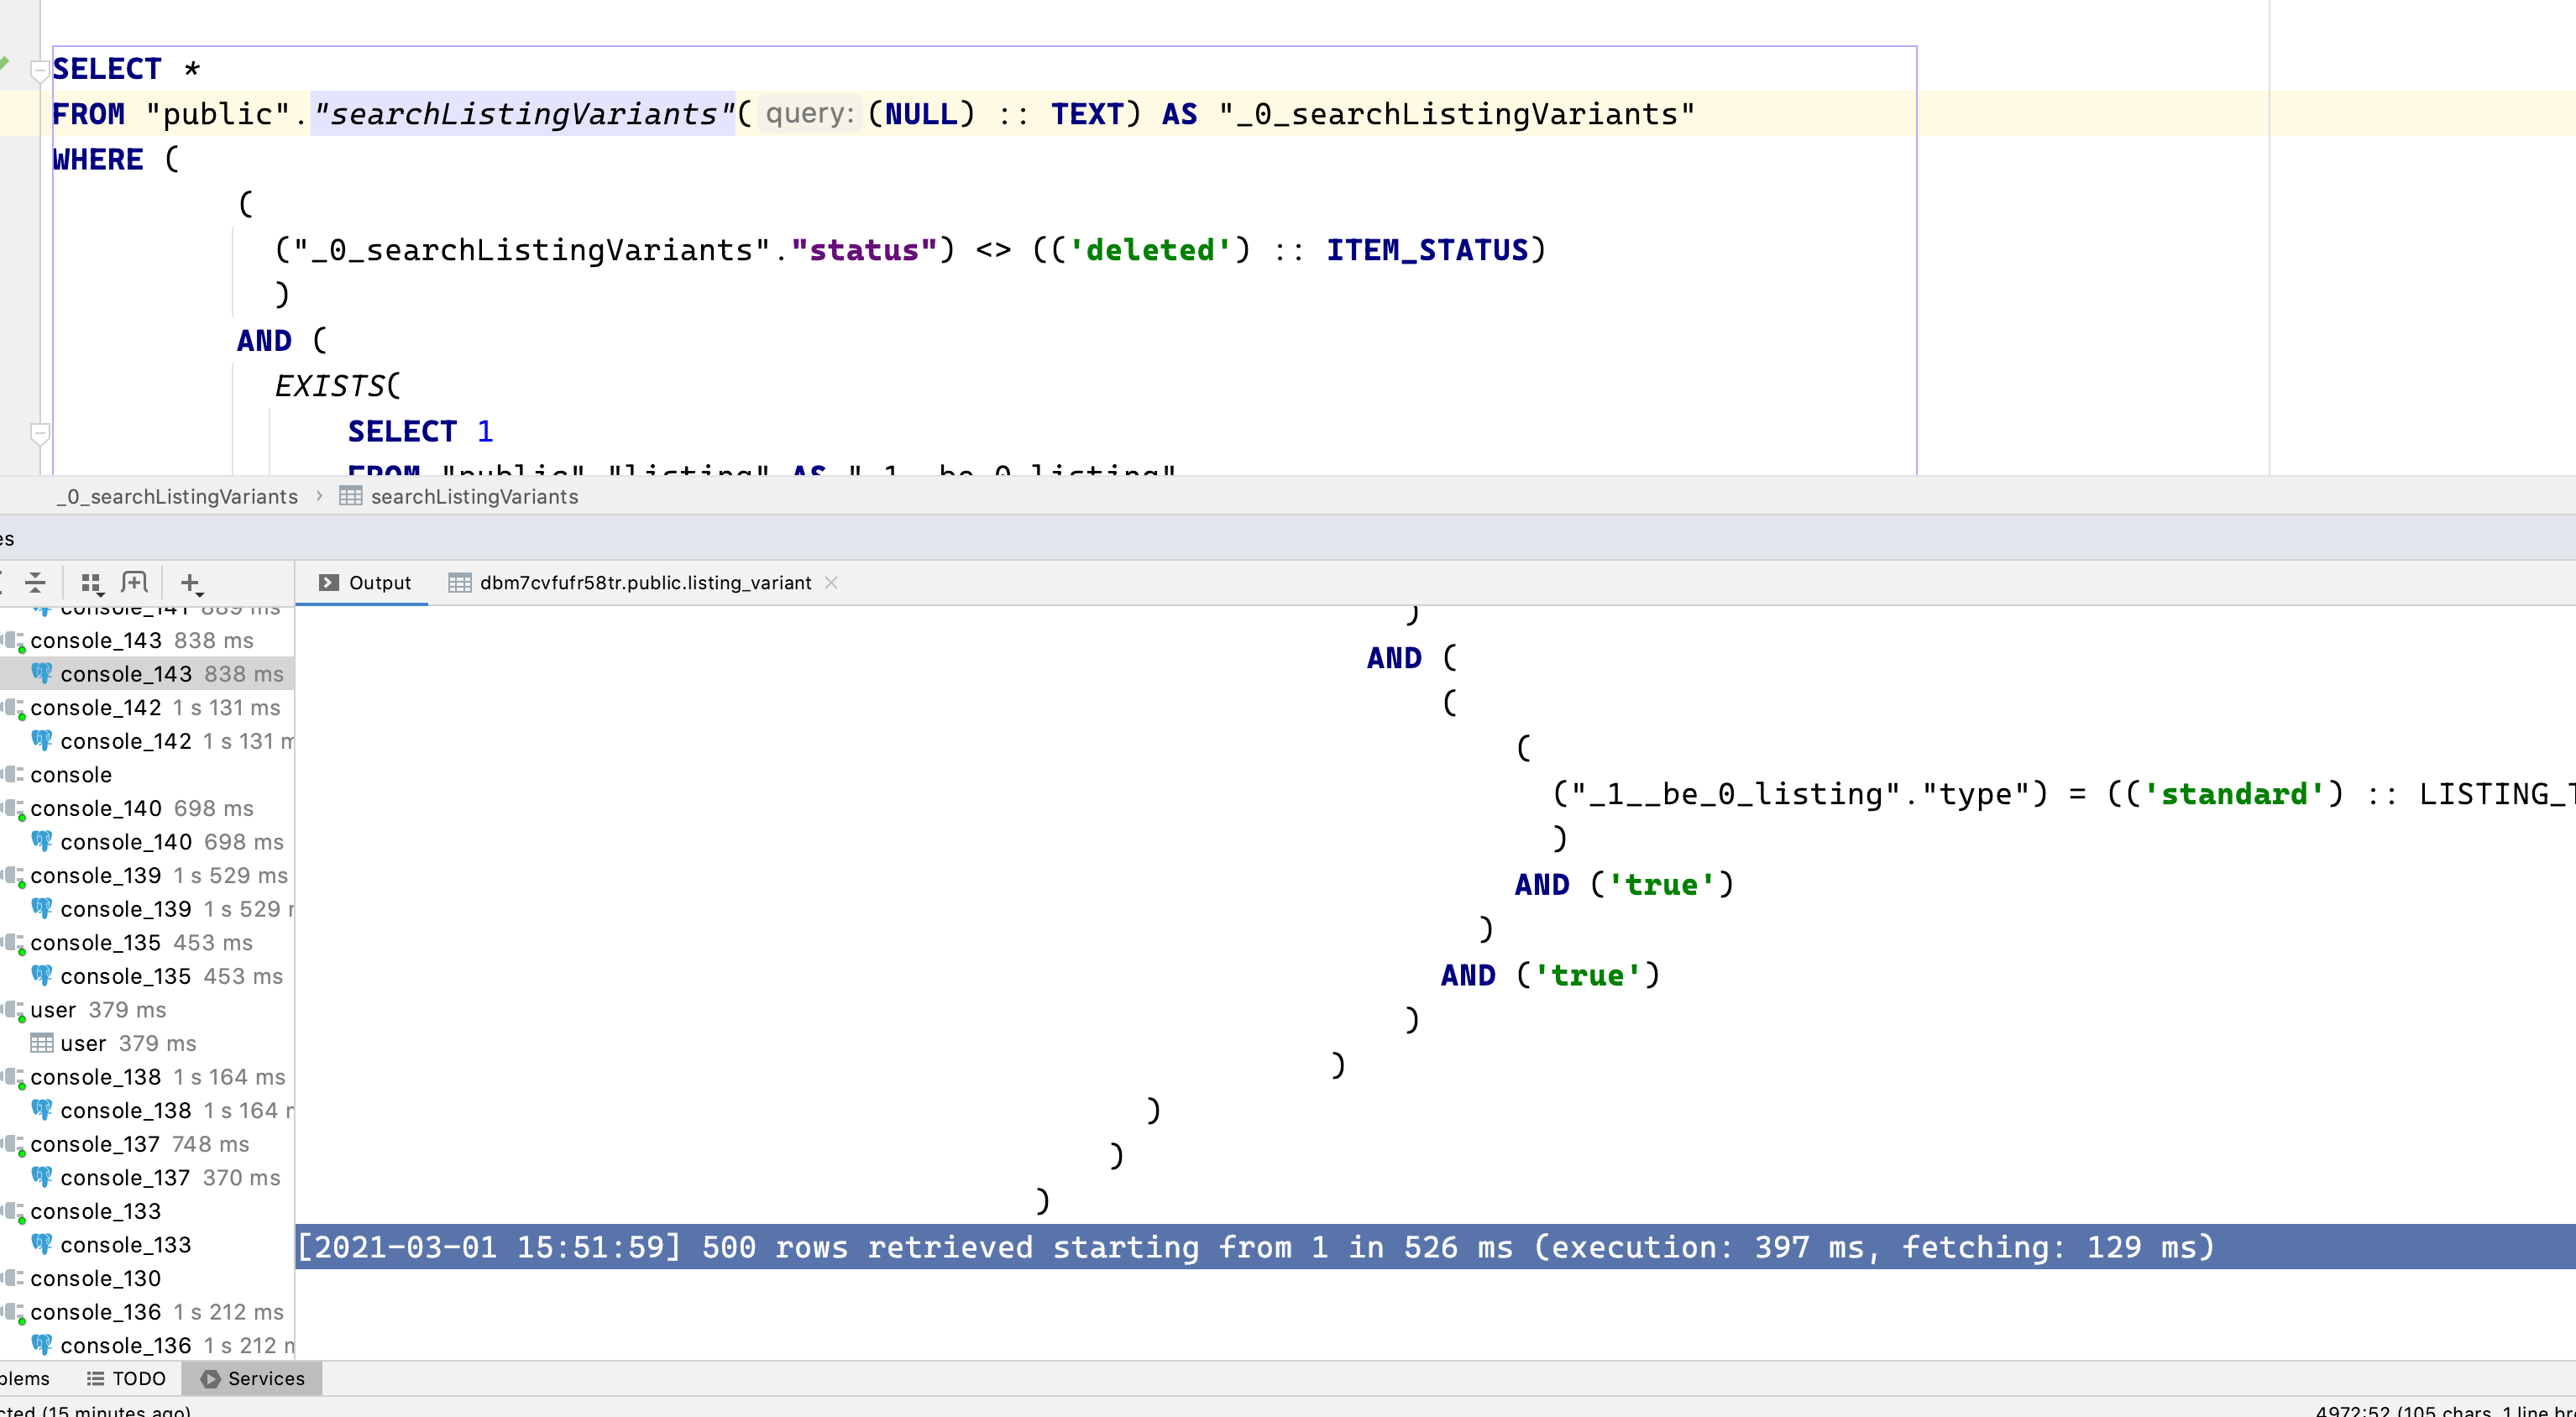
Task: Click the terminal icon on the Output tab
Action: [x=329, y=582]
